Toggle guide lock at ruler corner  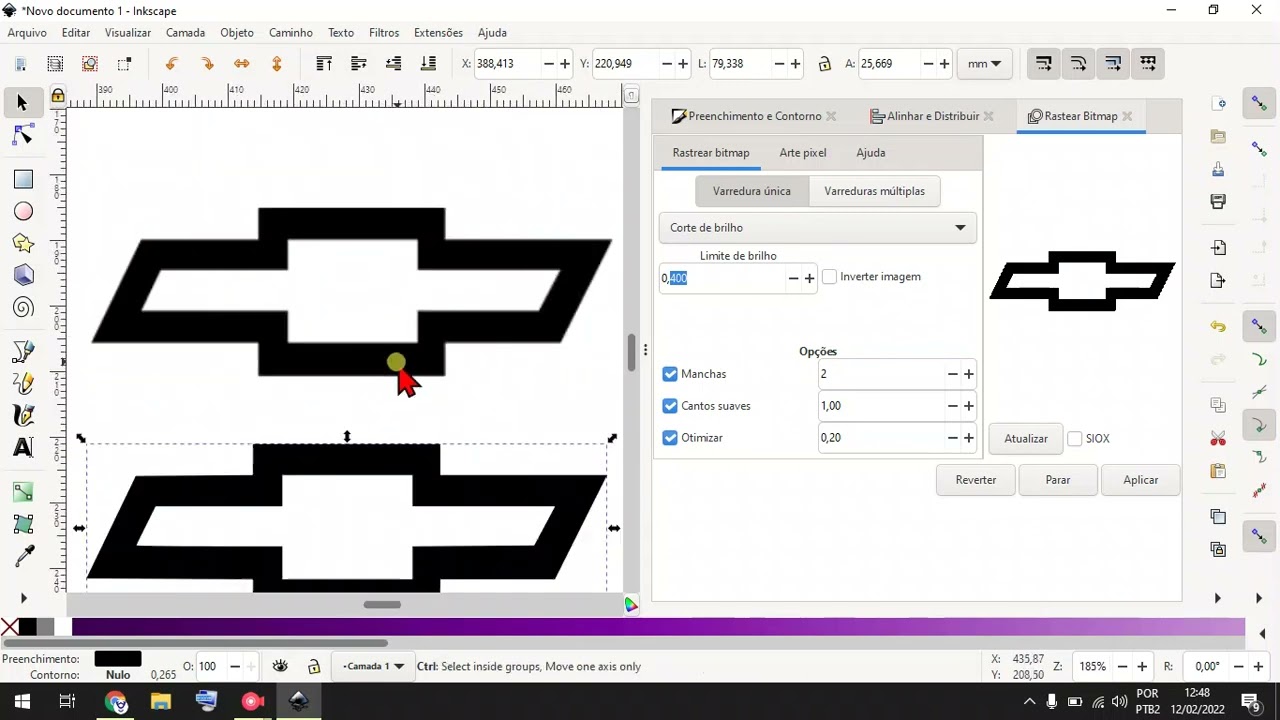(58, 95)
